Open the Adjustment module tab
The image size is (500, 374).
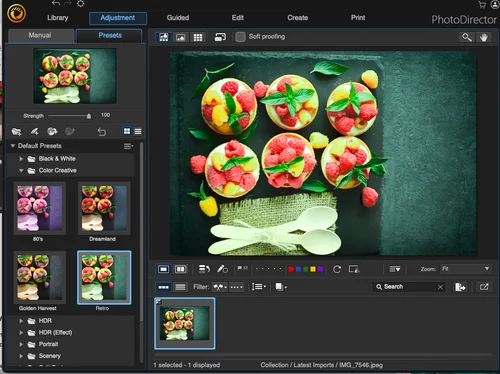(118, 18)
